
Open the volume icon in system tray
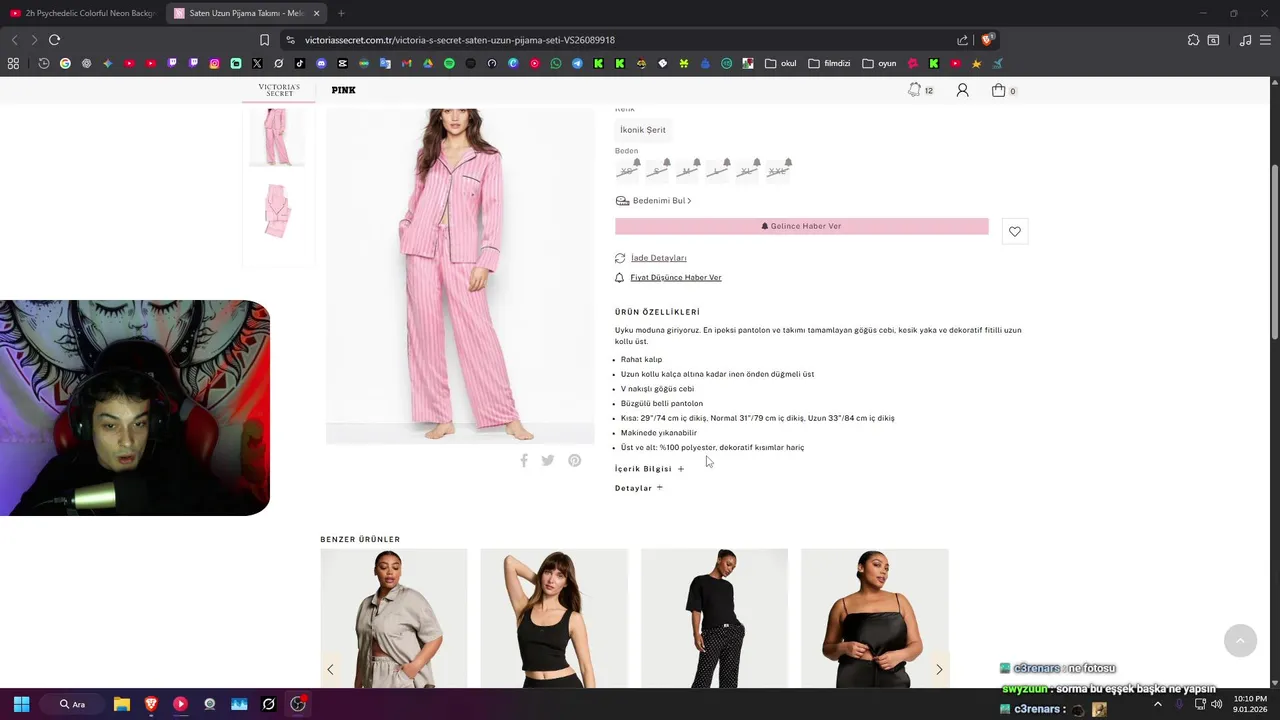(x=1216, y=704)
